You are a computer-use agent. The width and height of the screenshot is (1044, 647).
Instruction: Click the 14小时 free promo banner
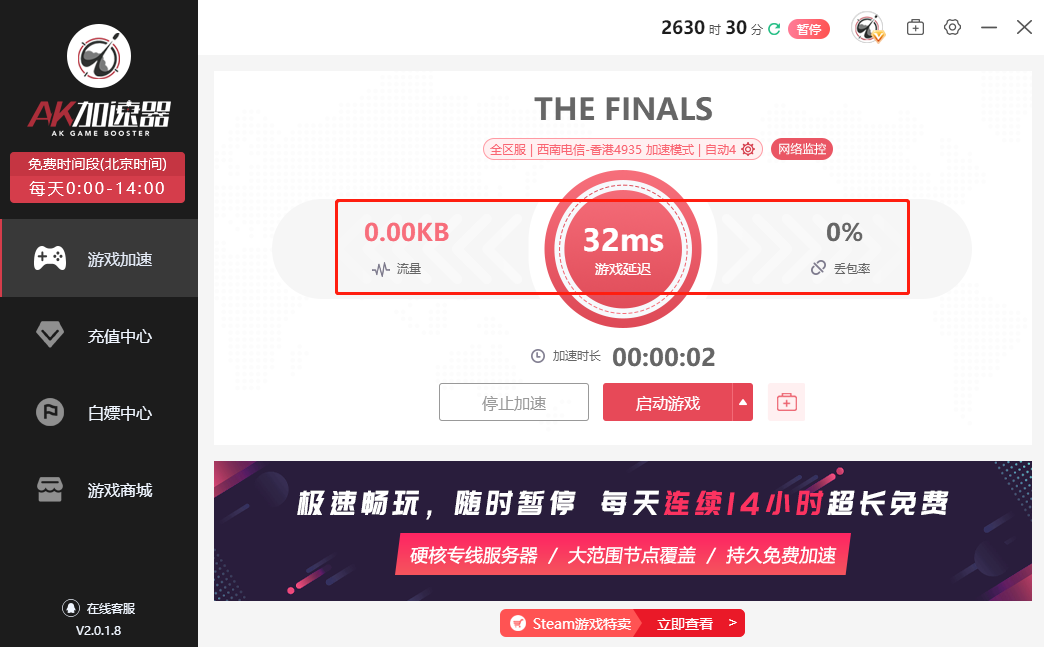pyautogui.click(x=623, y=531)
